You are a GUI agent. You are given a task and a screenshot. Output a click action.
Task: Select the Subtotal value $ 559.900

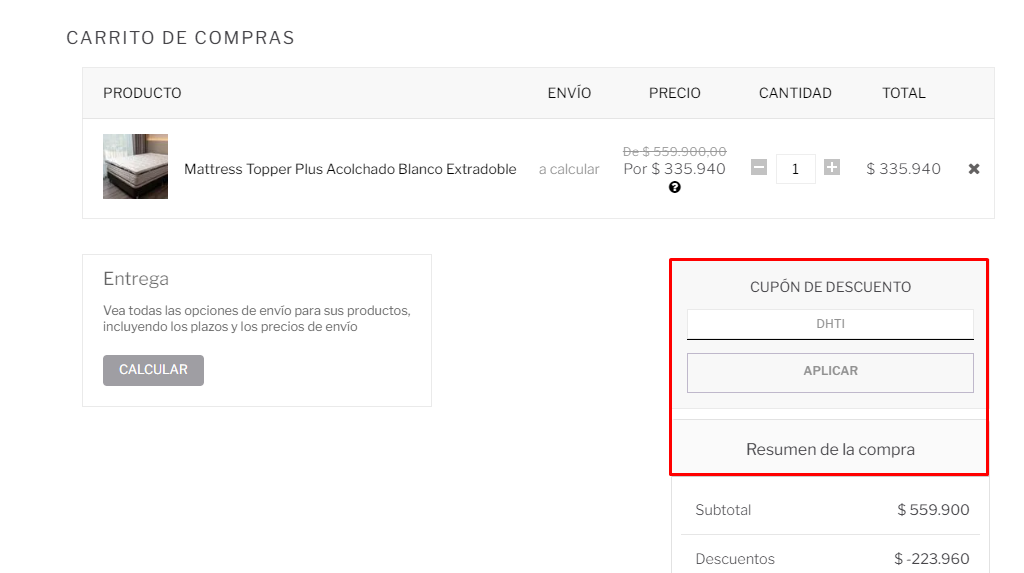pyautogui.click(x=933, y=510)
